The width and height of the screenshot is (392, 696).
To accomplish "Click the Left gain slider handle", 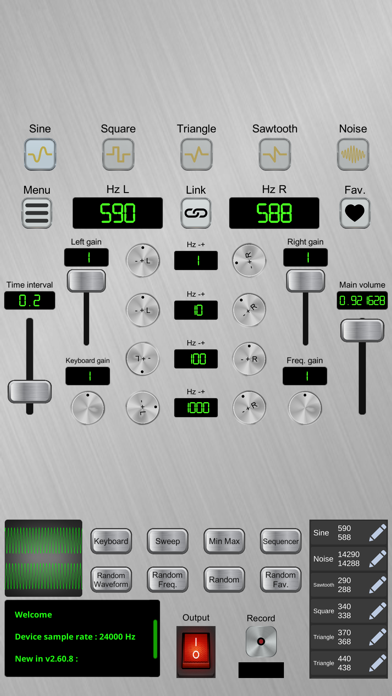I will tap(86, 281).
